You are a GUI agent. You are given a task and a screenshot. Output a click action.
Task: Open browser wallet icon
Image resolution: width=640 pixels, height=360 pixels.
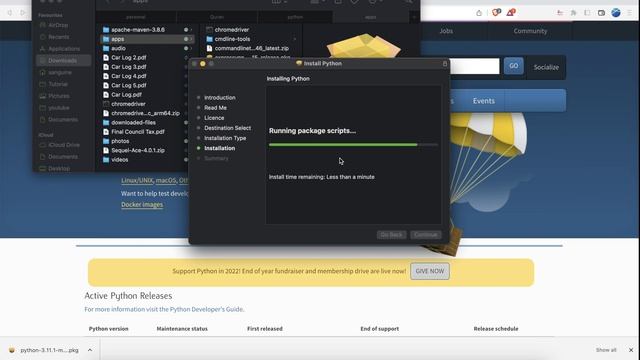tap(601, 13)
